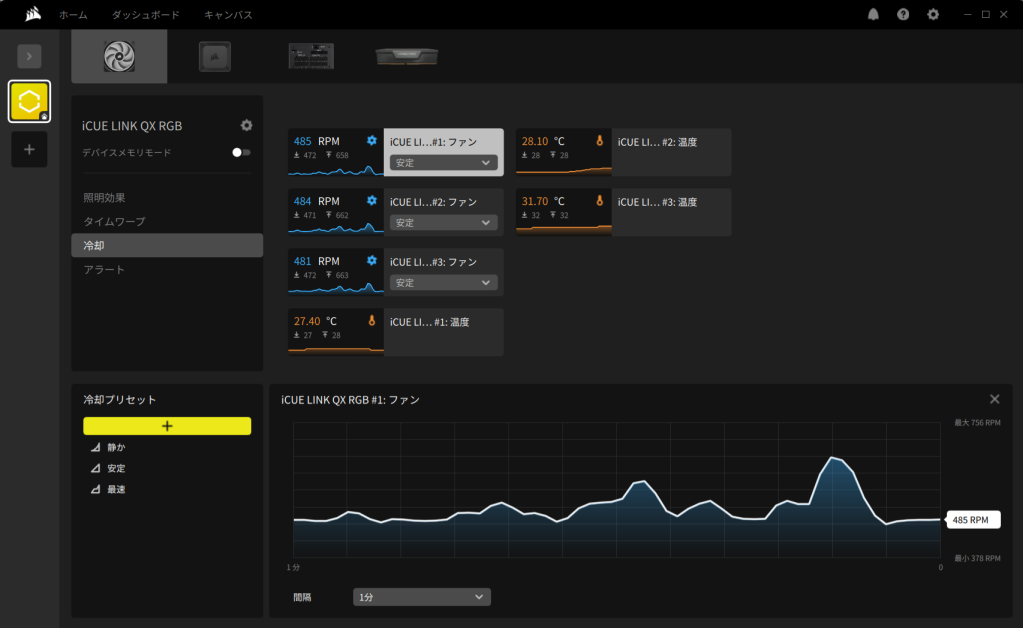Expand the sidebar with the arrow button
This screenshot has width=1023, height=628.
tap(29, 56)
